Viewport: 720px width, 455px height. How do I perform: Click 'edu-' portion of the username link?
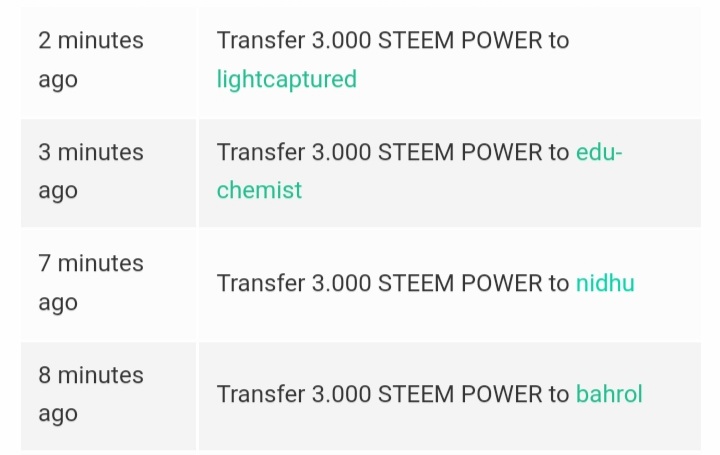coord(599,152)
